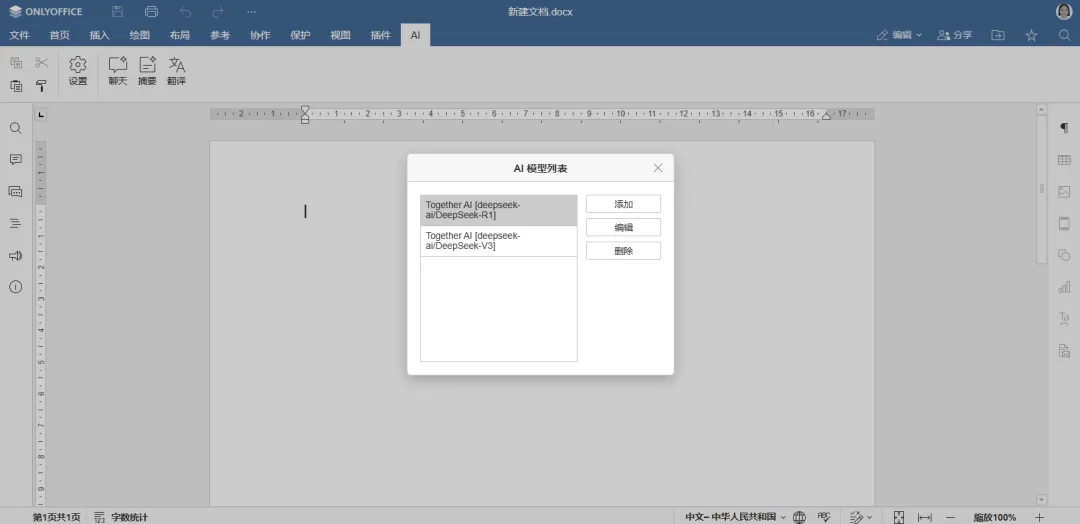Open track changes dropdown in status bar

point(861,516)
